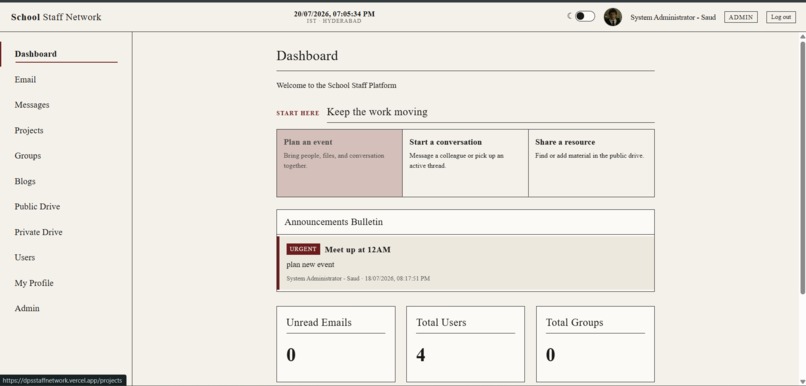Click the Keep the work moving heading
This screenshot has width=806, height=386.
377,112
